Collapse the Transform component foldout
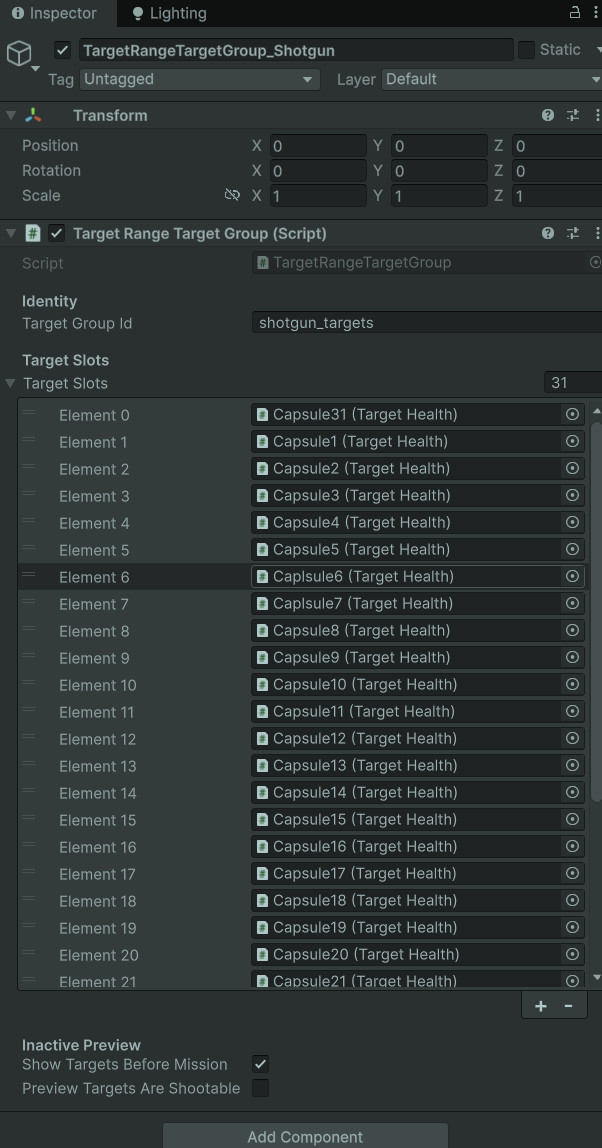The image size is (602, 1148). 10,115
